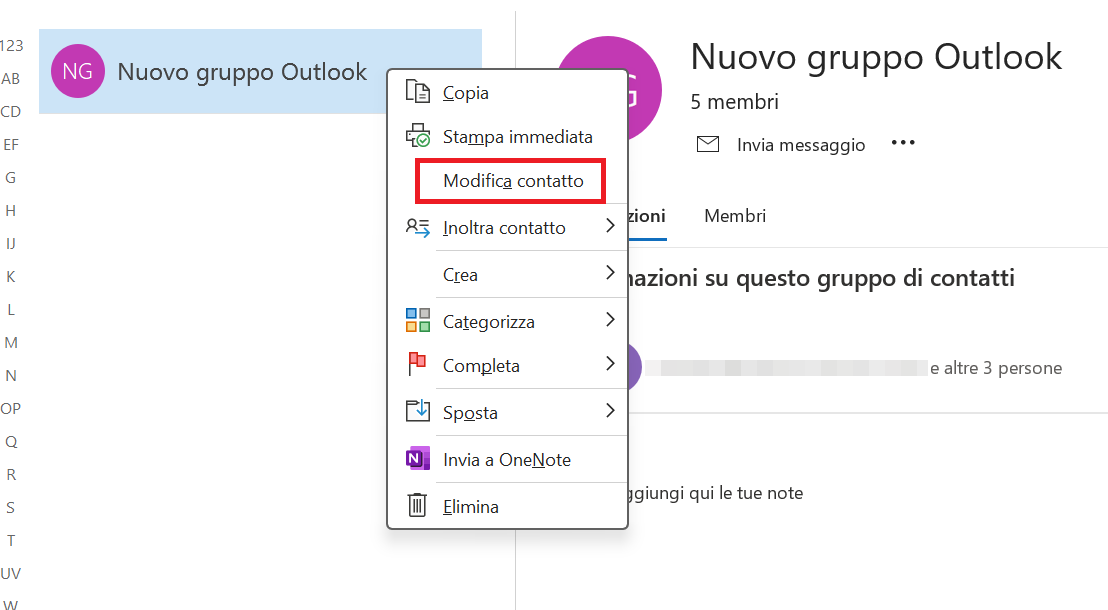The height and width of the screenshot is (610, 1108).
Task: Jump to index letter H
Action: (11, 210)
